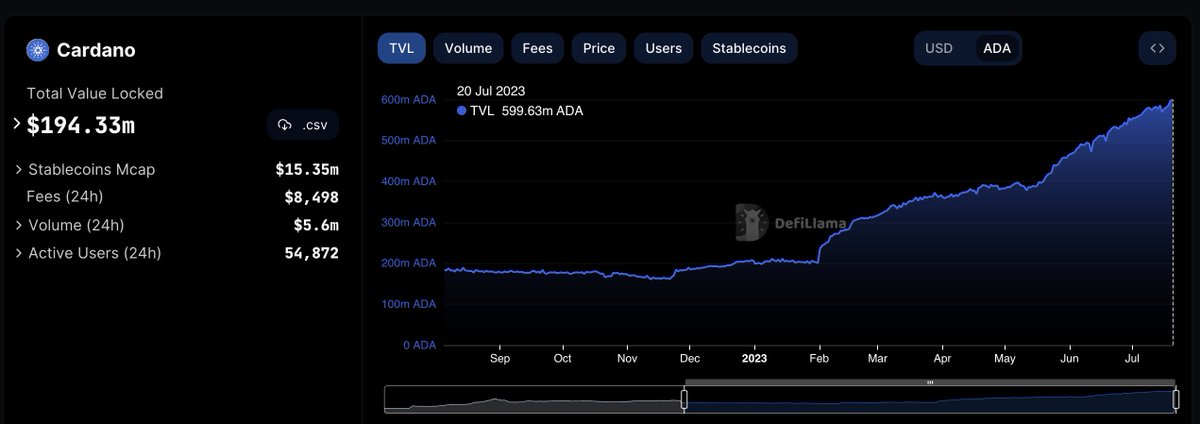The height and width of the screenshot is (424, 1200).
Task: Click the Total Value Locked label
Action: (95, 93)
